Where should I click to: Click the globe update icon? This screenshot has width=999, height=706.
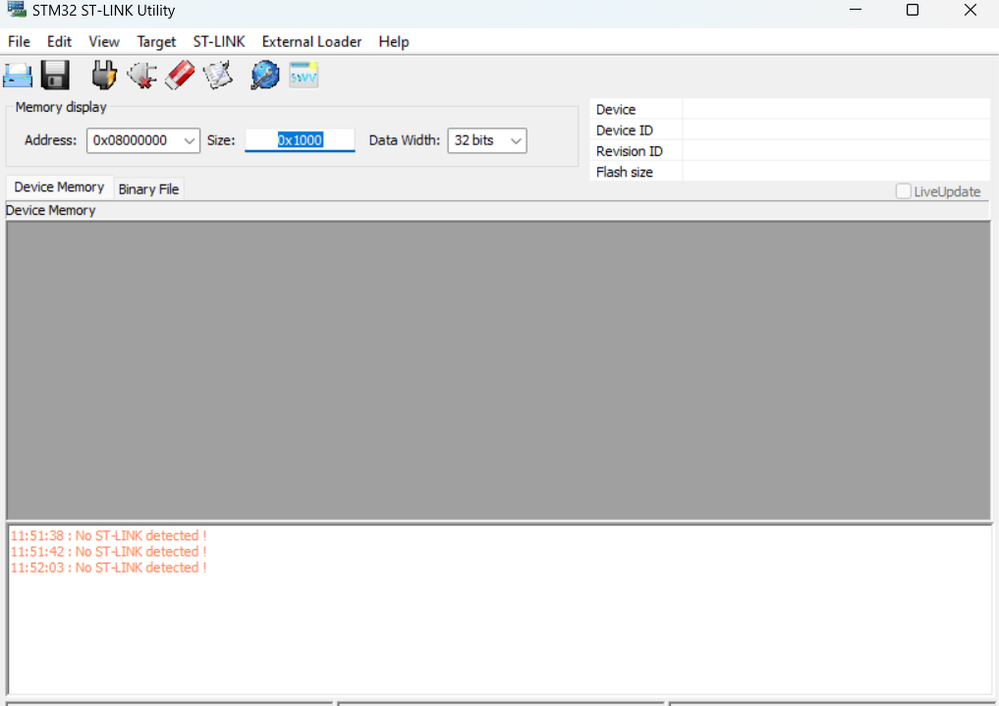tap(265, 75)
